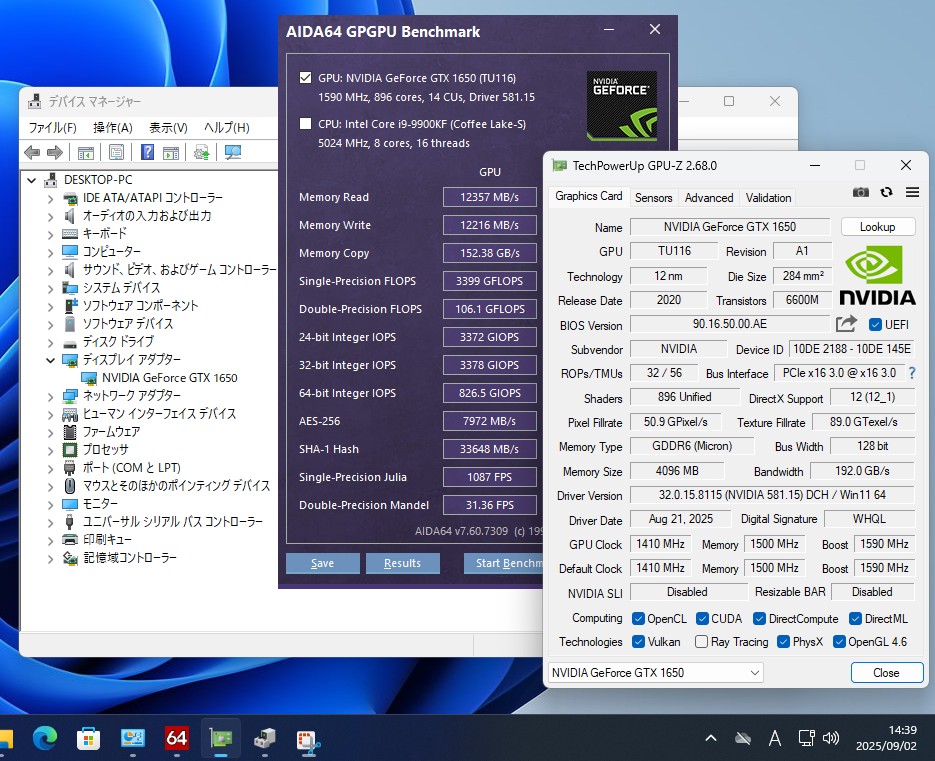Expand the モニター node

tap(51, 505)
